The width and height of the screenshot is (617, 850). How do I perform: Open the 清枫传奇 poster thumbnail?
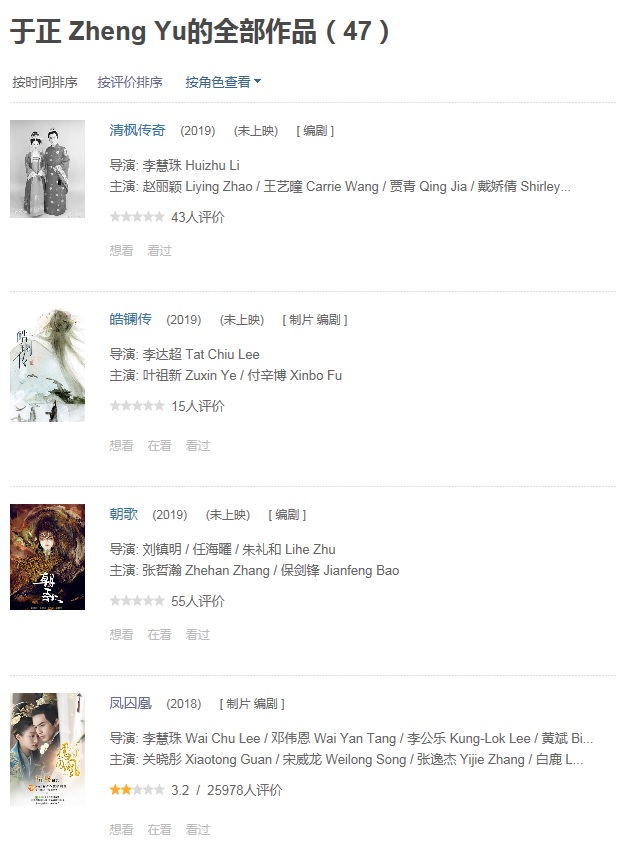(x=47, y=169)
